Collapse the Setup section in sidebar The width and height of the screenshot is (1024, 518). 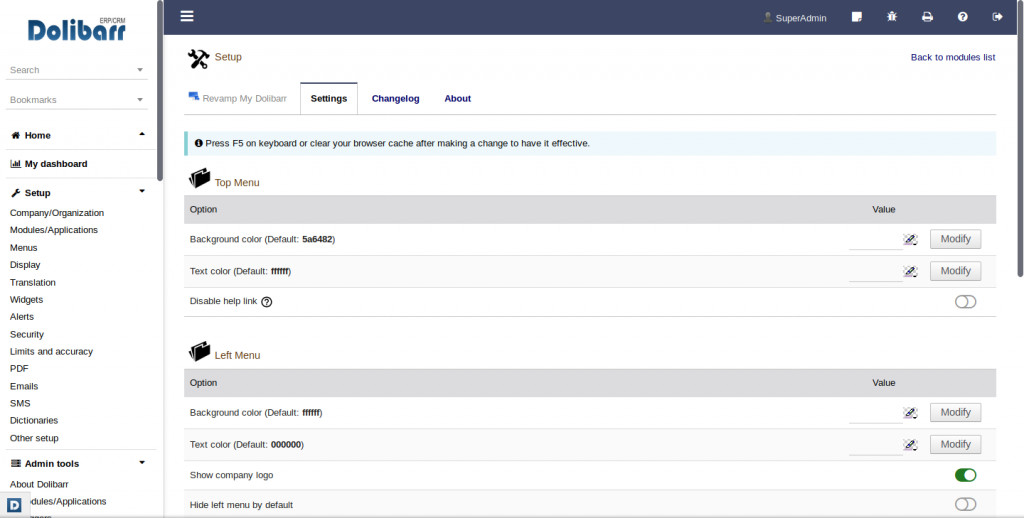tap(142, 191)
